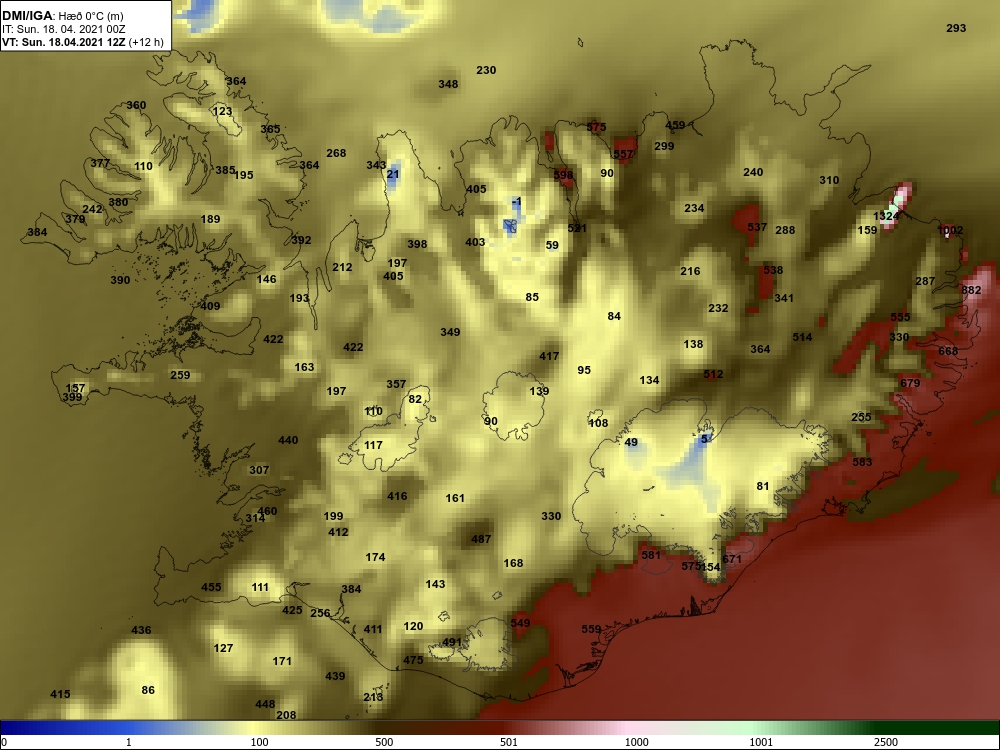Select the value 417 on the map
Image resolution: width=1000 pixels, height=750 pixels.
[x=549, y=357]
